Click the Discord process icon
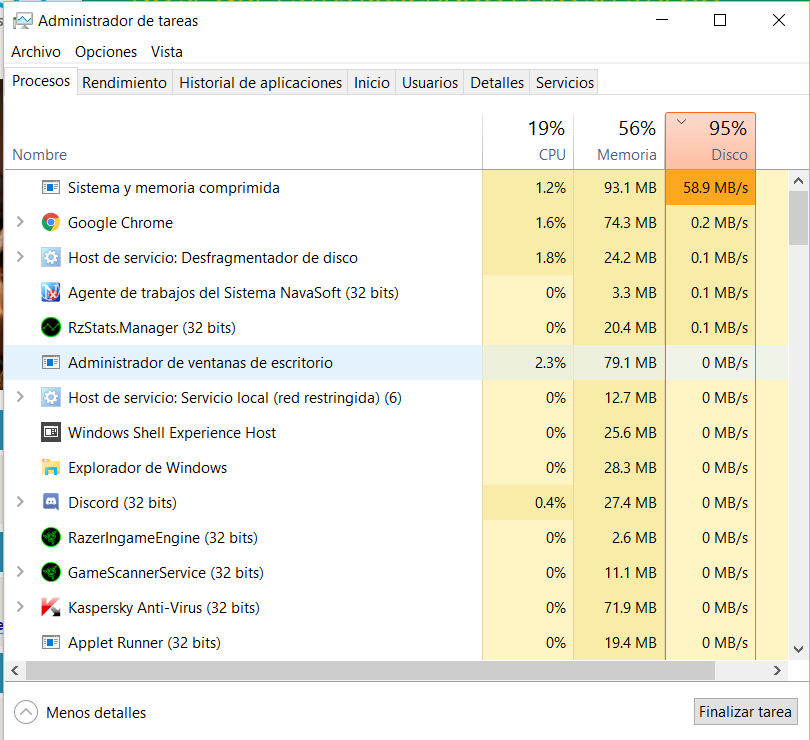 (x=51, y=502)
